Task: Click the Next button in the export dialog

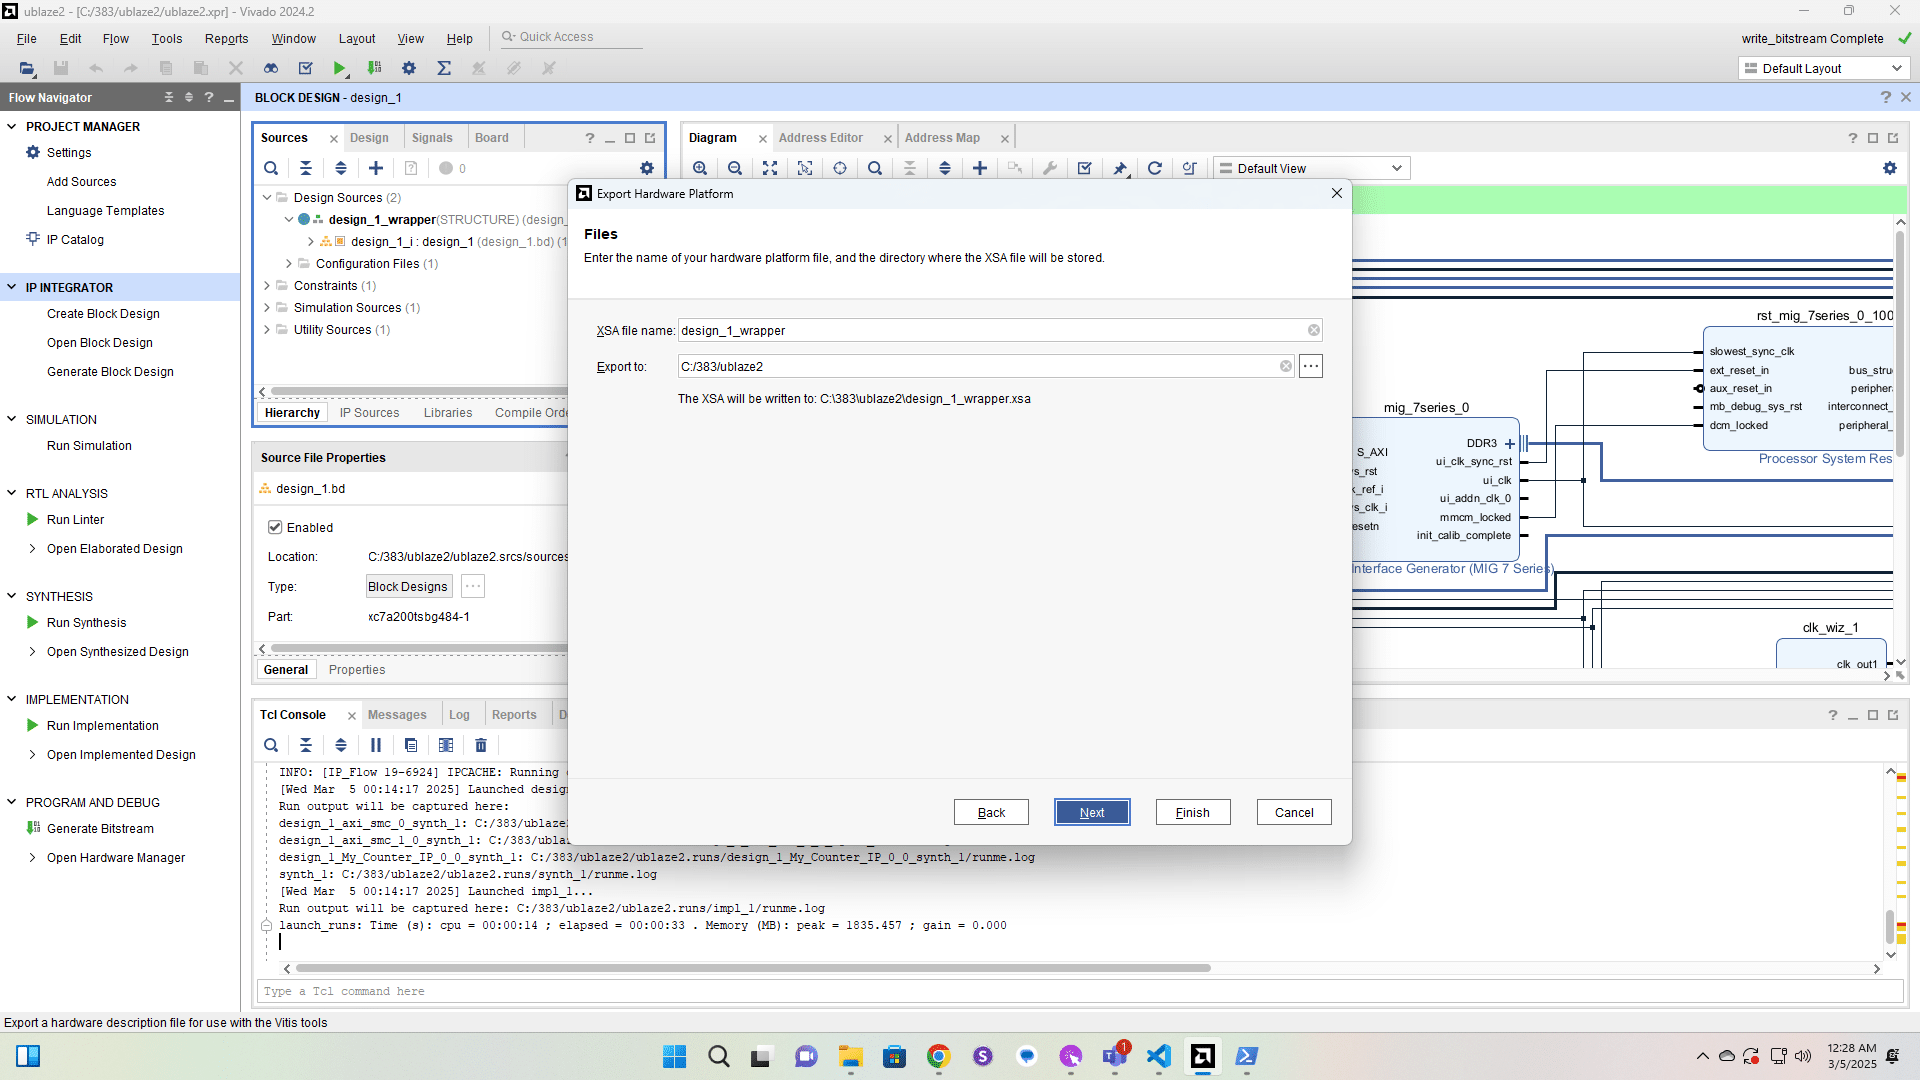Action: pos(1092,812)
